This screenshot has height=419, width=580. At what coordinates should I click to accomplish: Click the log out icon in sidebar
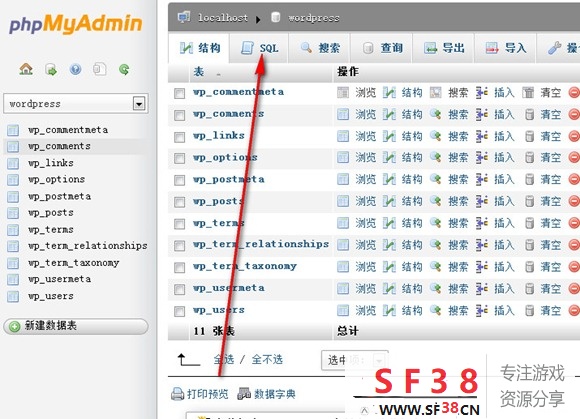click(x=51, y=69)
